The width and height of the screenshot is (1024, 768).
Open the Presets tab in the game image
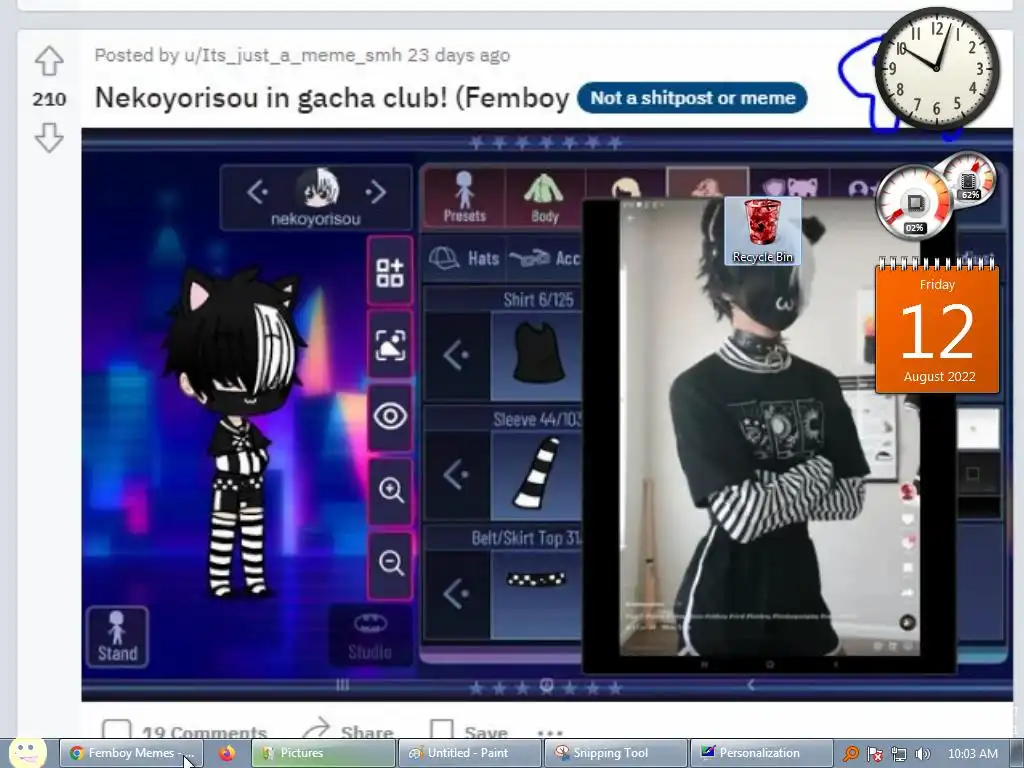click(x=464, y=197)
